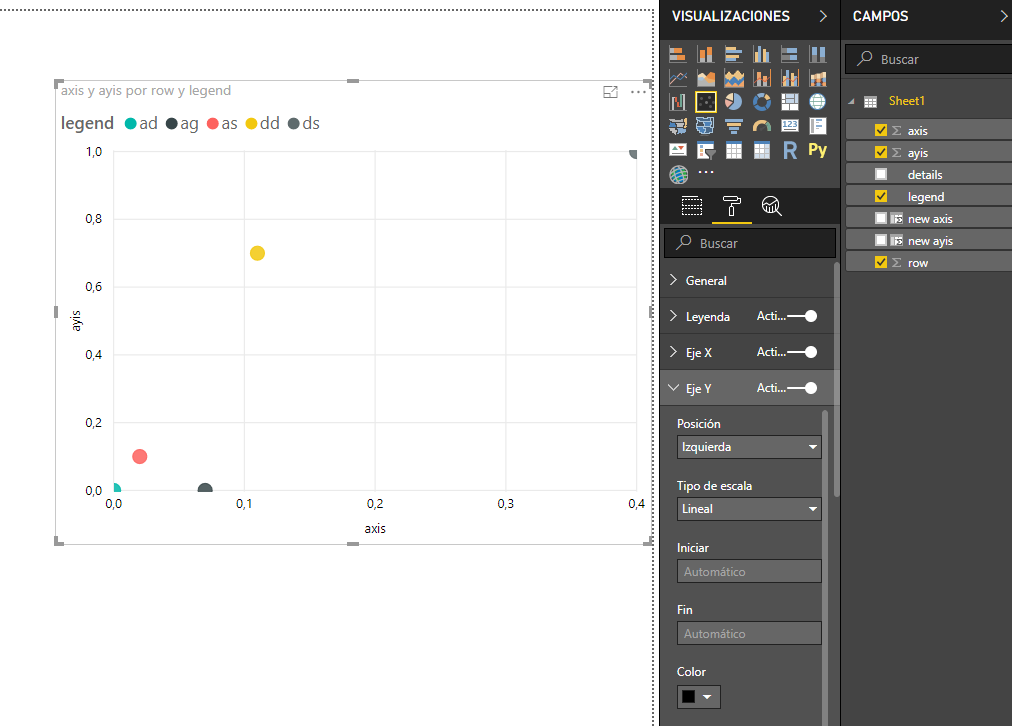Select the 100% stacked bar chart visualization
This screenshot has width=1012, height=726.
click(789, 54)
